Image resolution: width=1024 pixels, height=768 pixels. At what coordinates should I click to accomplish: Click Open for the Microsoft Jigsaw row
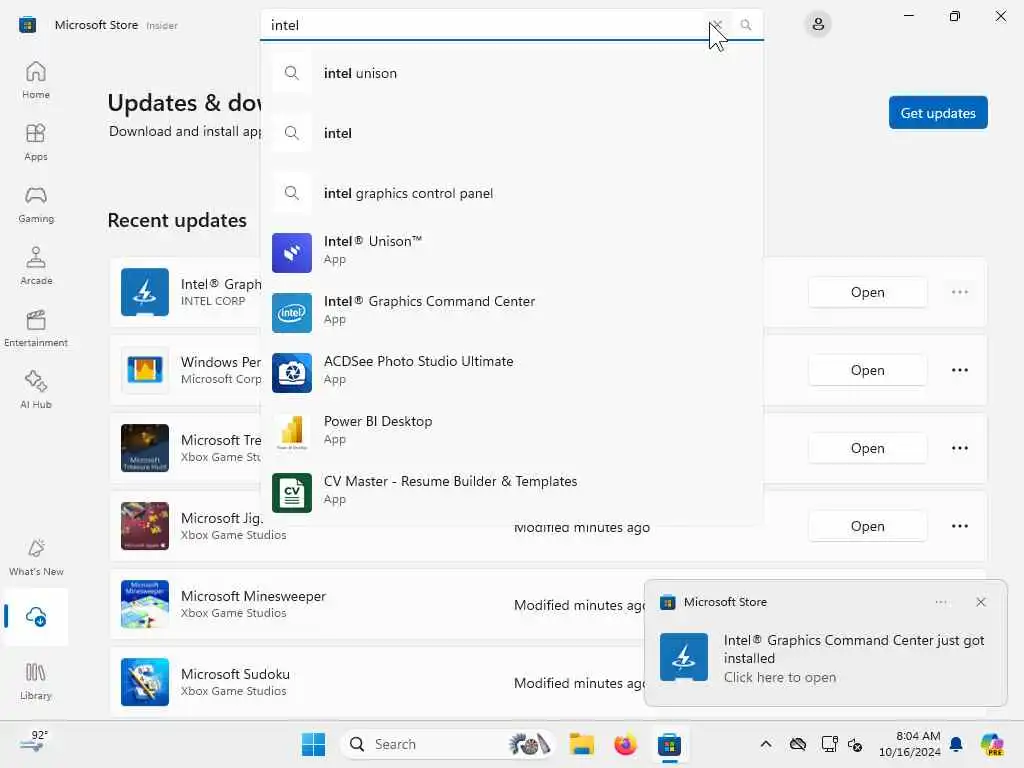867,526
